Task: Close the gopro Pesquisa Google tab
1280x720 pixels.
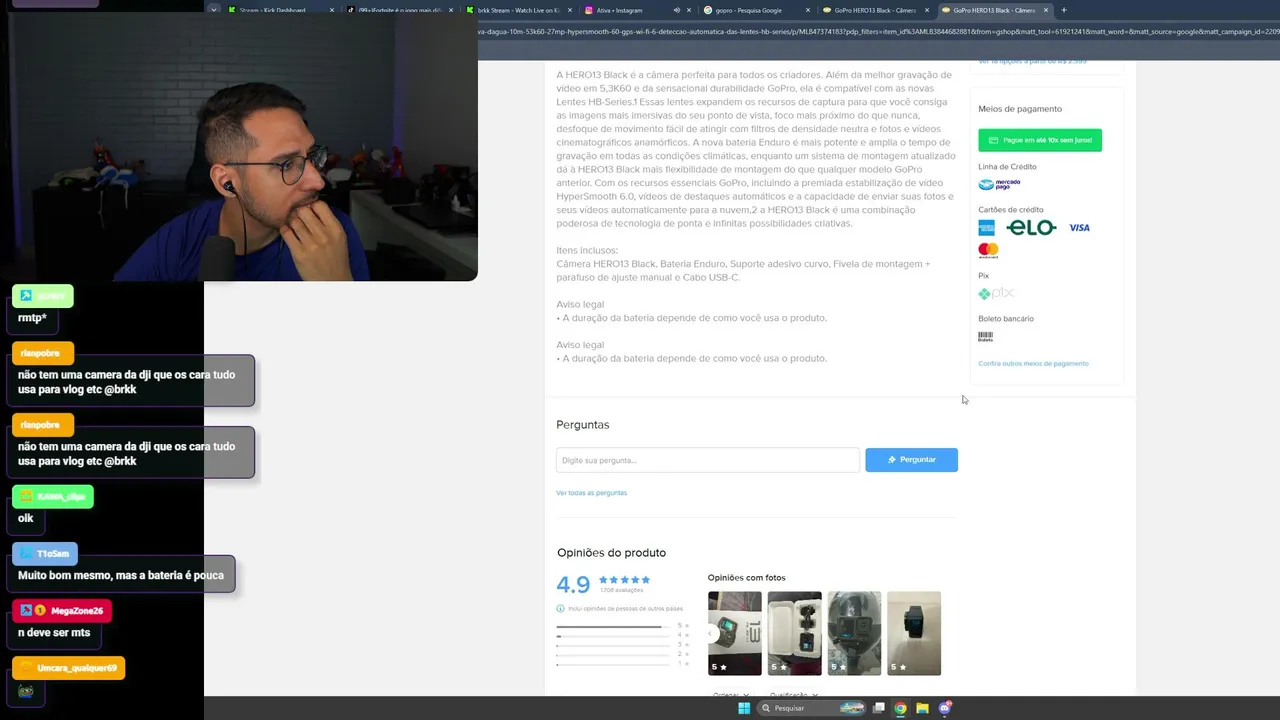Action: 808,10
